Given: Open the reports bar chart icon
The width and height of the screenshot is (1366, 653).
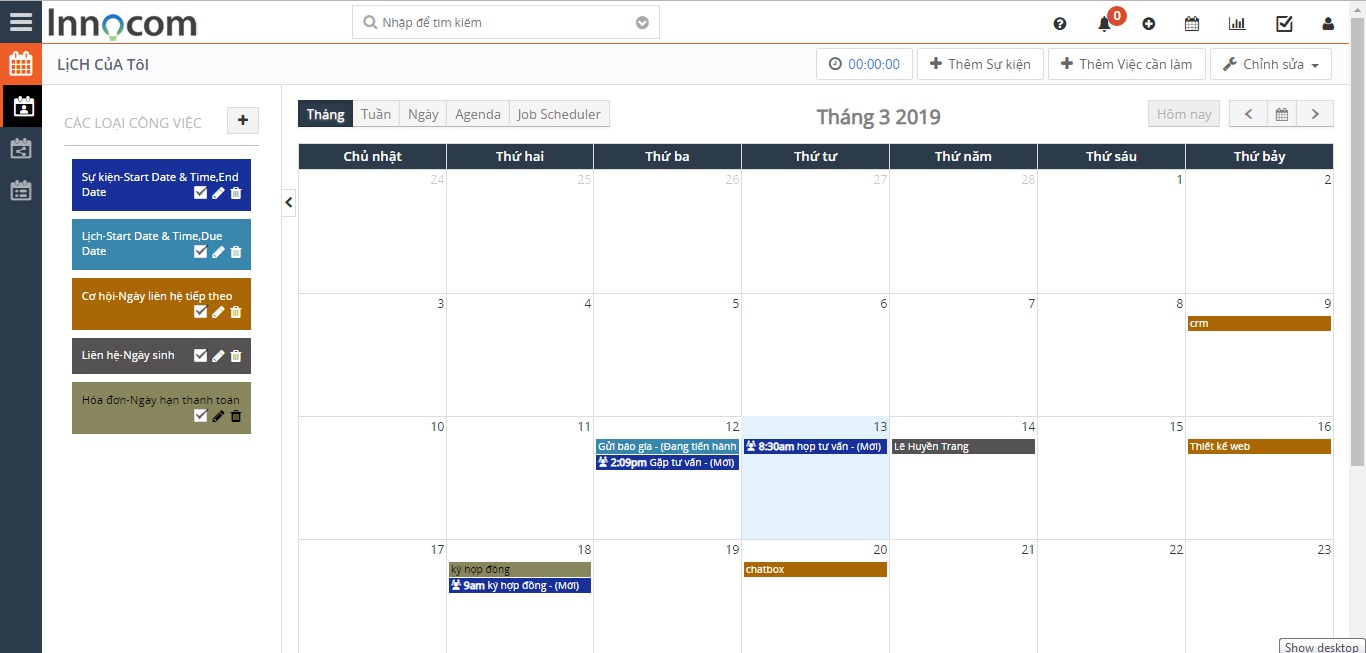Looking at the screenshot, I should coord(1237,24).
